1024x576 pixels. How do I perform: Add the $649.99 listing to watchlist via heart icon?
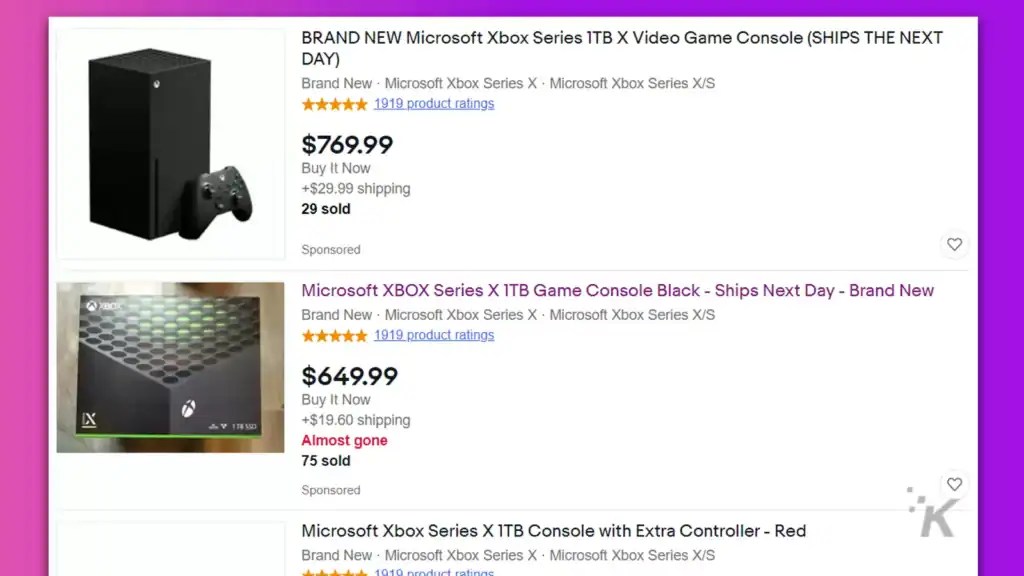[x=954, y=484]
